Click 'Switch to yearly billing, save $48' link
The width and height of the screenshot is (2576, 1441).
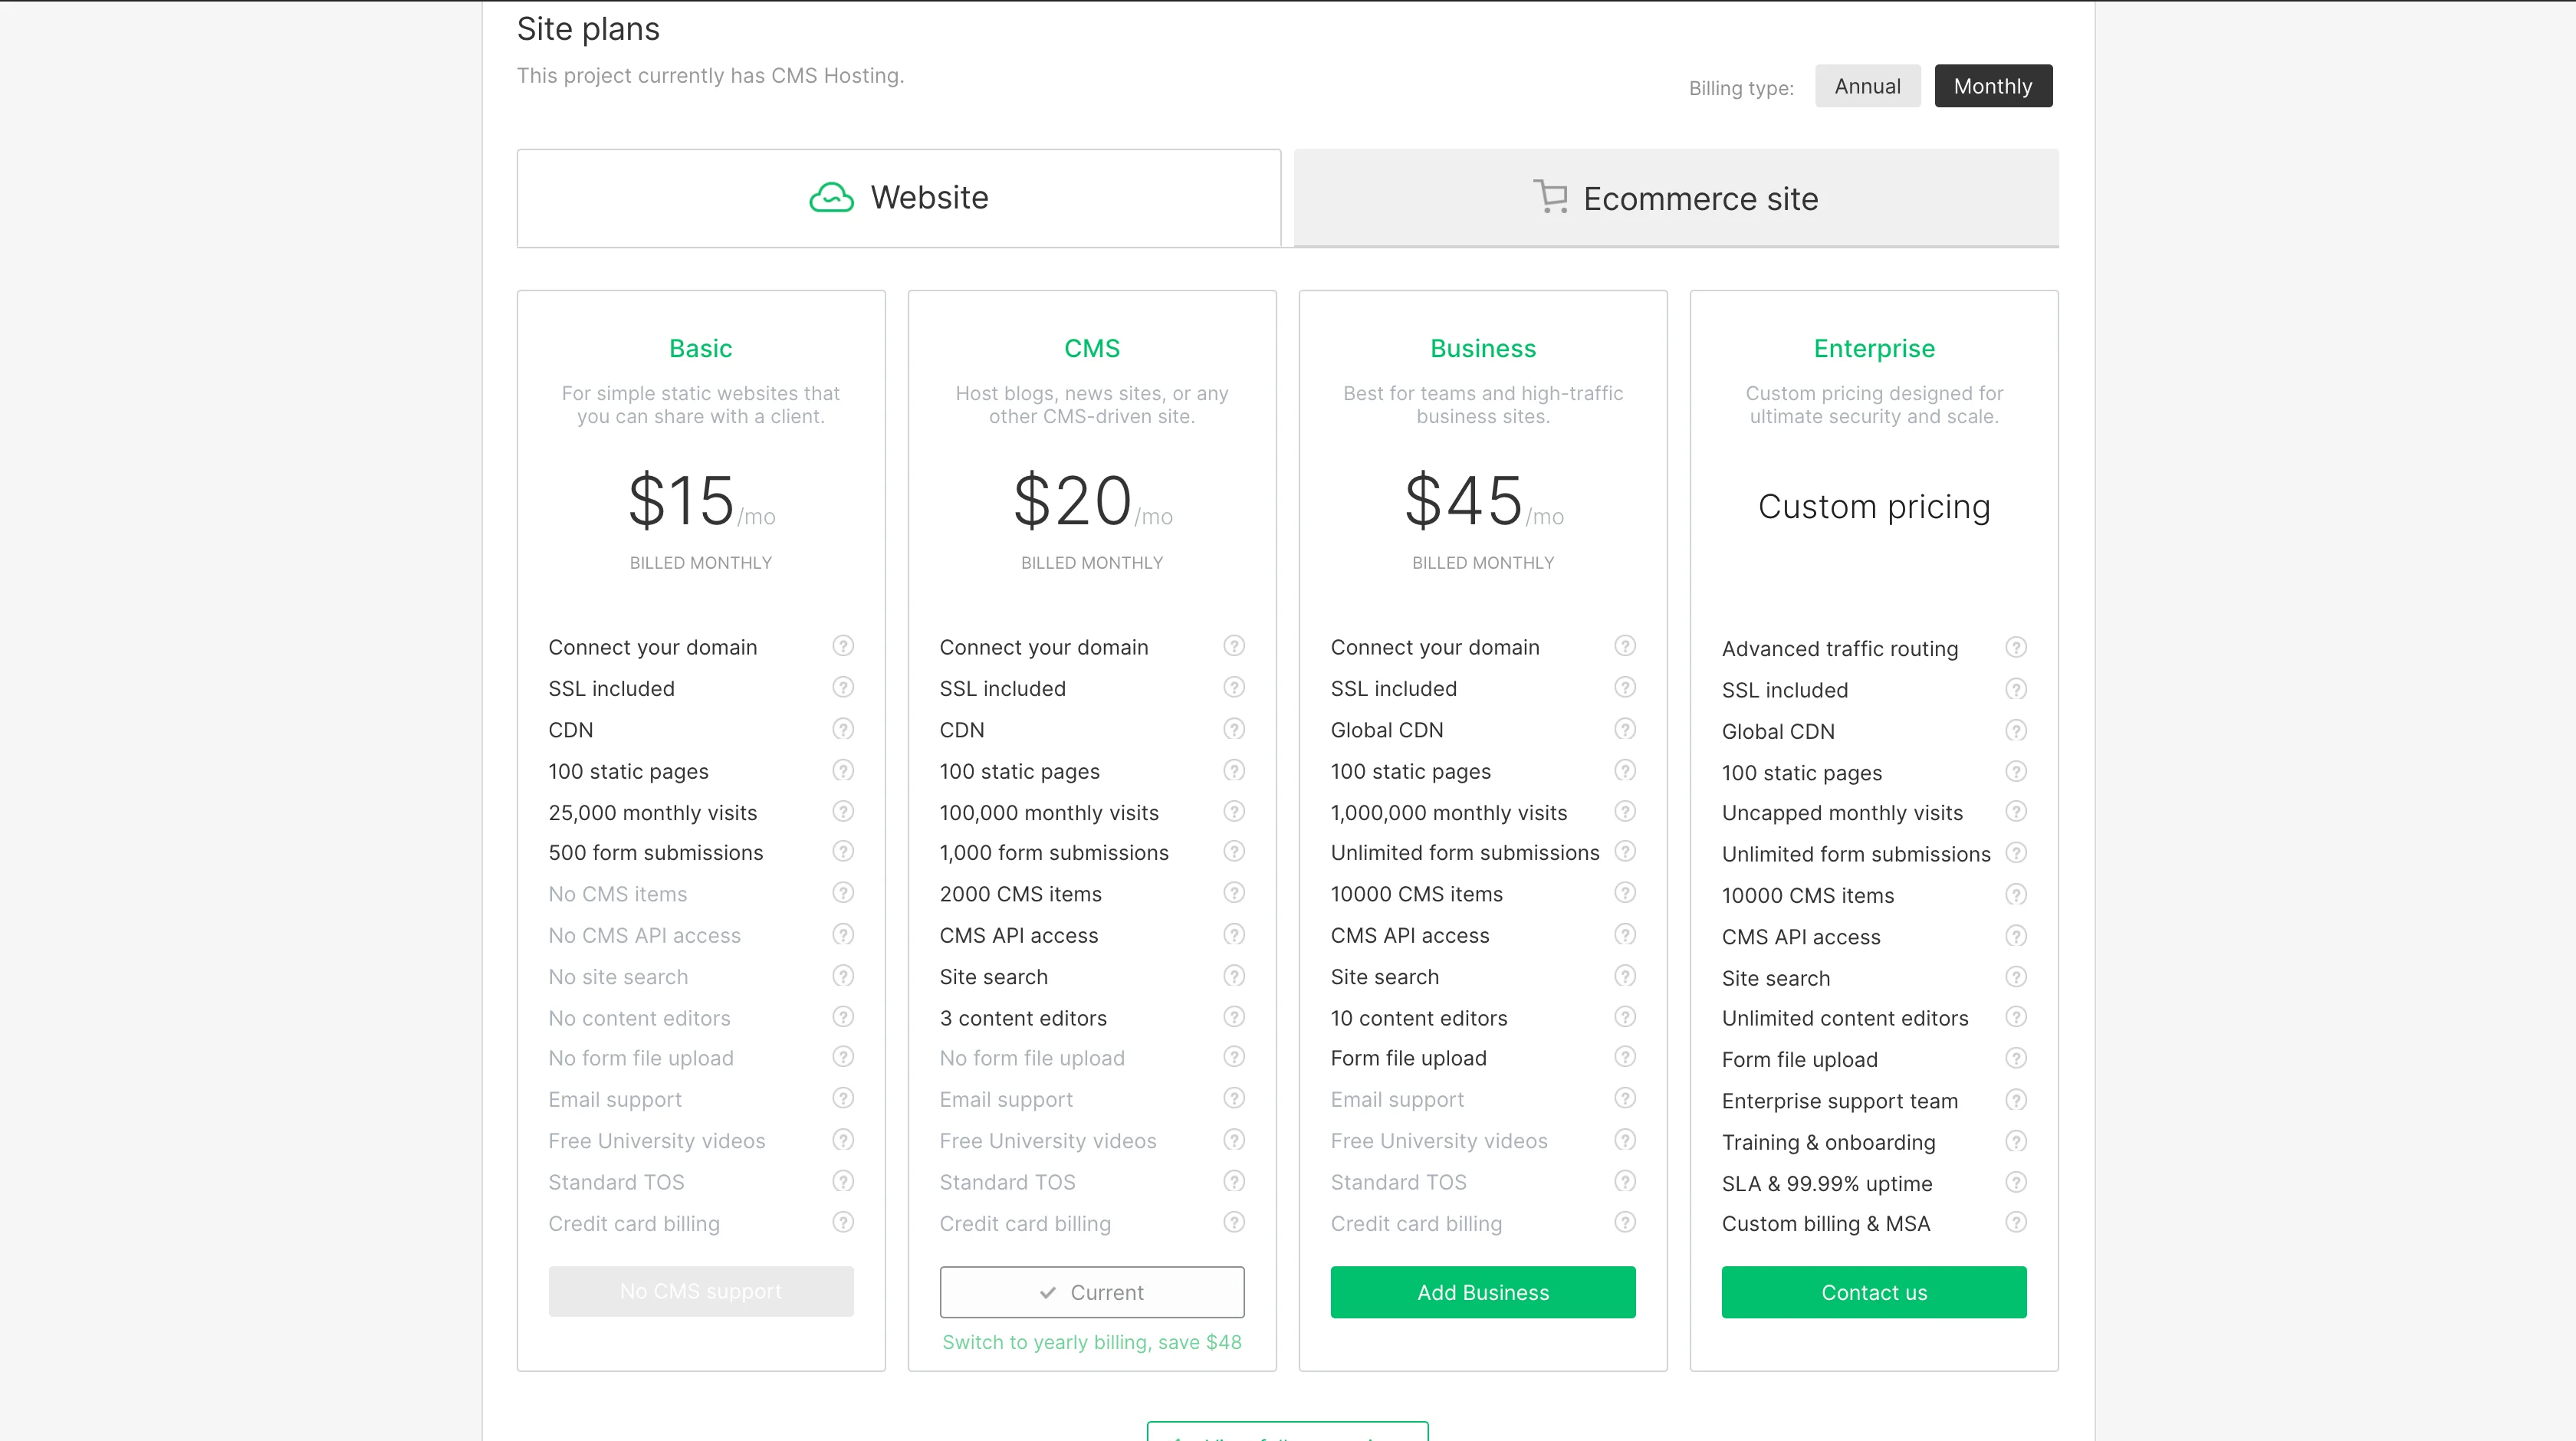pyautogui.click(x=1091, y=1342)
